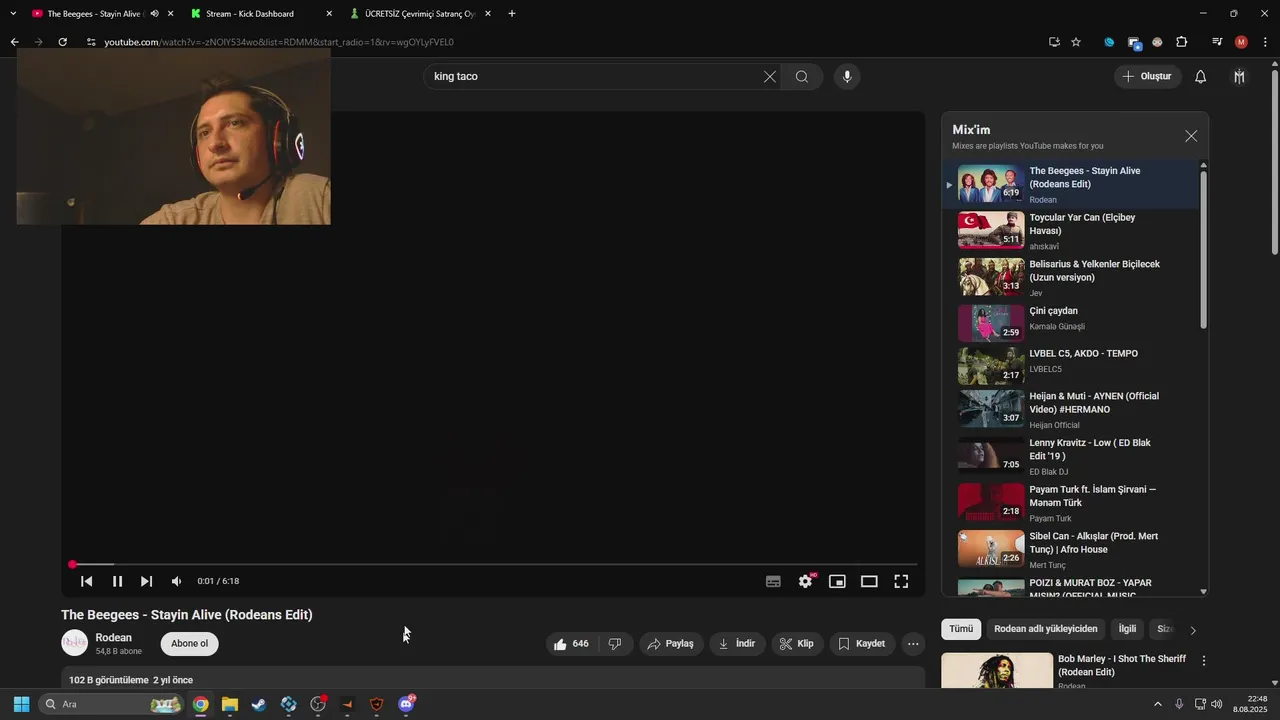The height and width of the screenshot is (720, 1280).
Task: Select Çini çaydan in the playlist
Action: [x=1070, y=323]
